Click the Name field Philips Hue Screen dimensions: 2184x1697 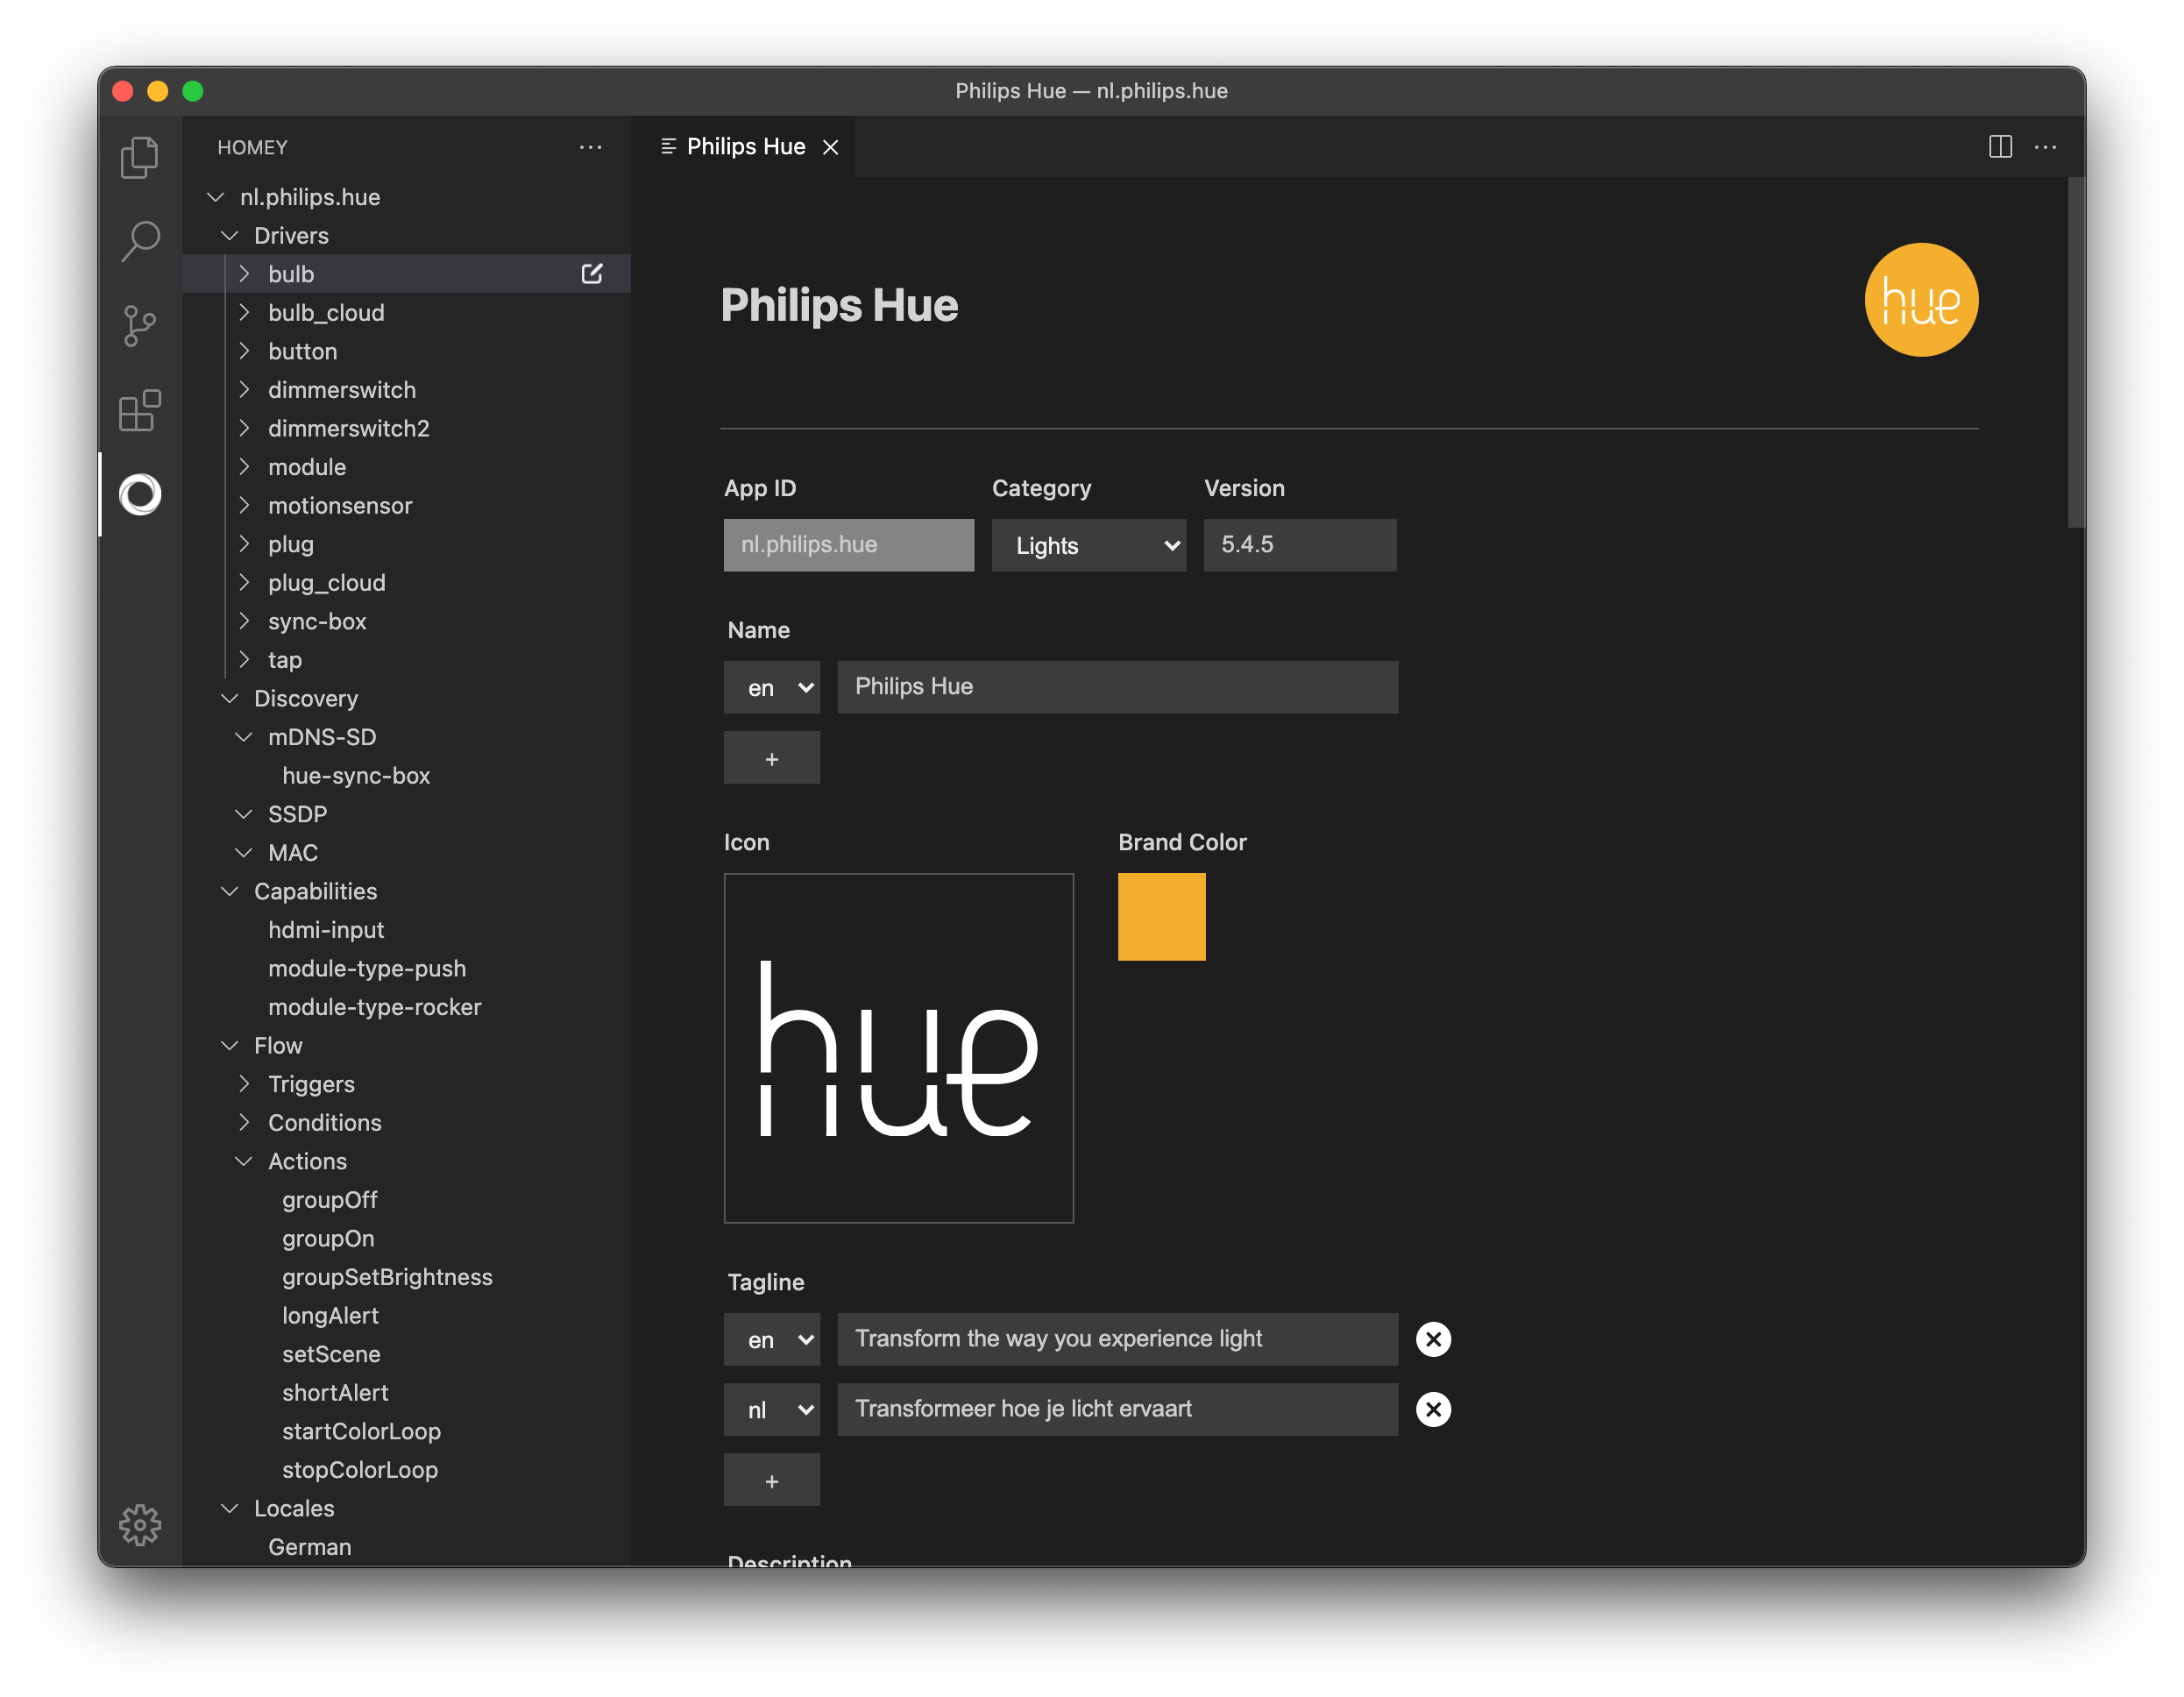[x=1118, y=687]
